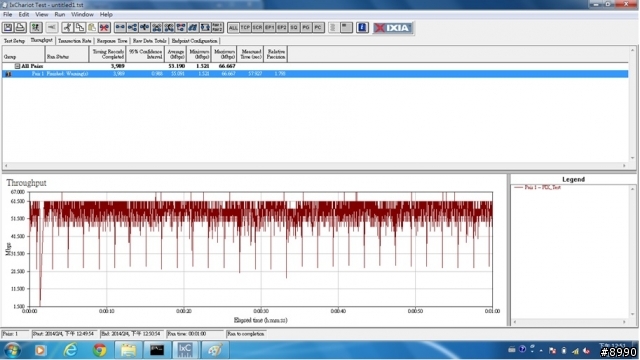Open the Help menu
The image size is (640, 360).
(106, 14)
